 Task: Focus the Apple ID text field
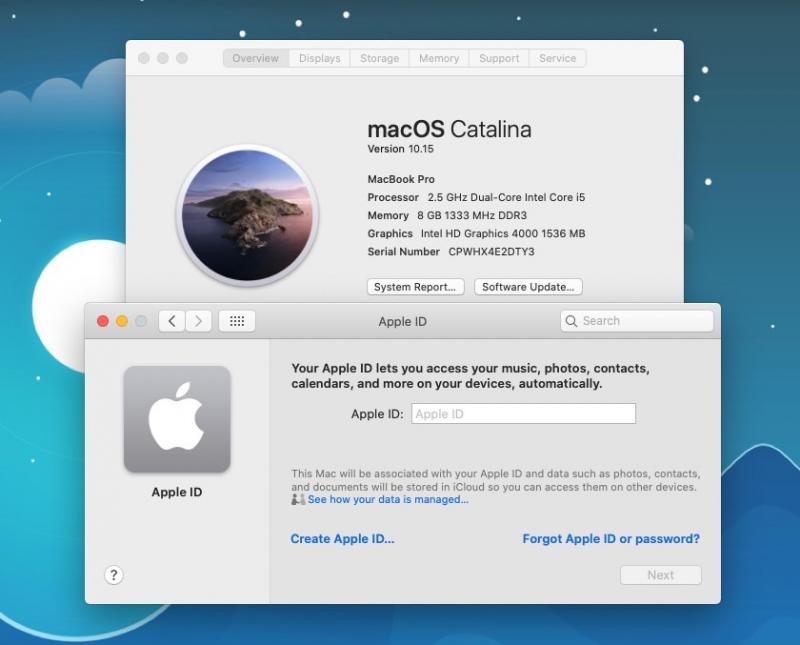(x=523, y=413)
